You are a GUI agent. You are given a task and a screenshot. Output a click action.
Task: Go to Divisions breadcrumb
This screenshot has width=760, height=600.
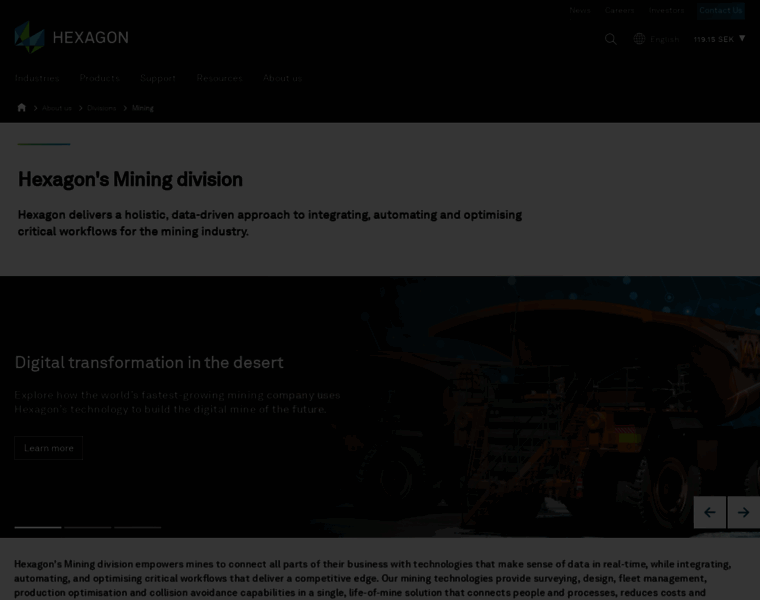(x=102, y=108)
